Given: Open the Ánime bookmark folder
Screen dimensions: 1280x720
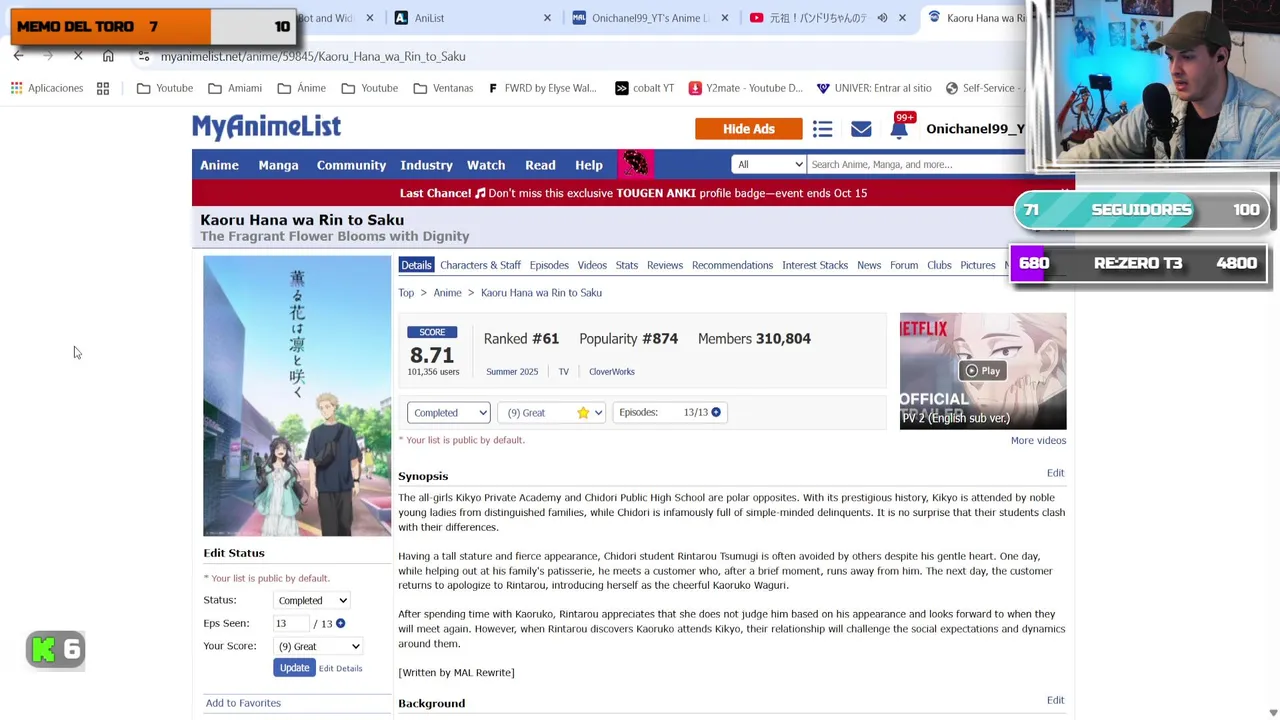Looking at the screenshot, I should tap(302, 88).
